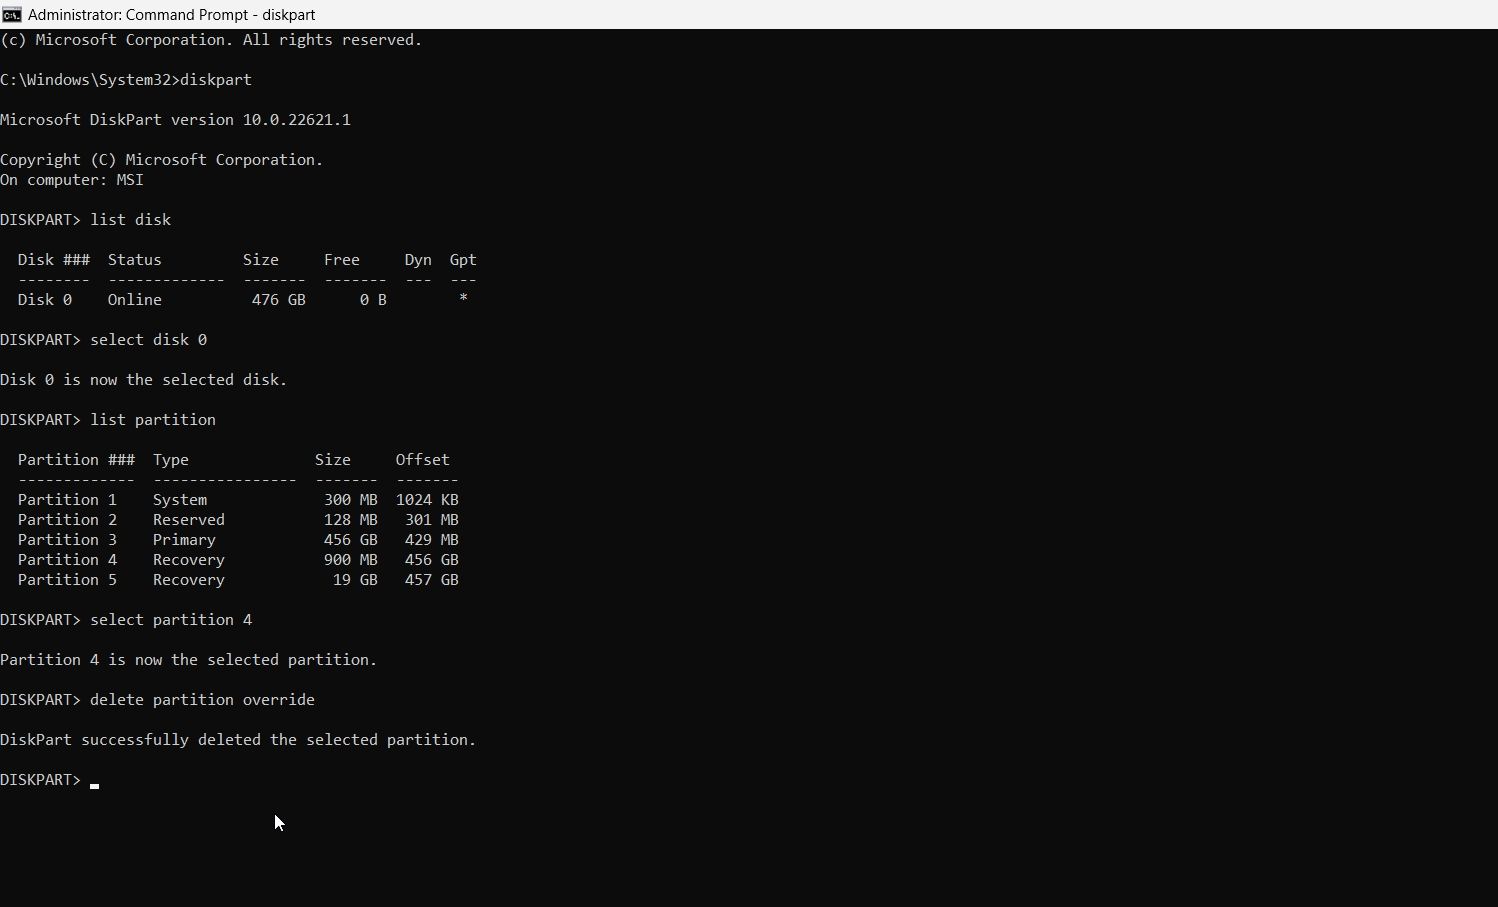The height and width of the screenshot is (907, 1498).
Task: Select the 'list disk' command text
Action: coord(130,219)
